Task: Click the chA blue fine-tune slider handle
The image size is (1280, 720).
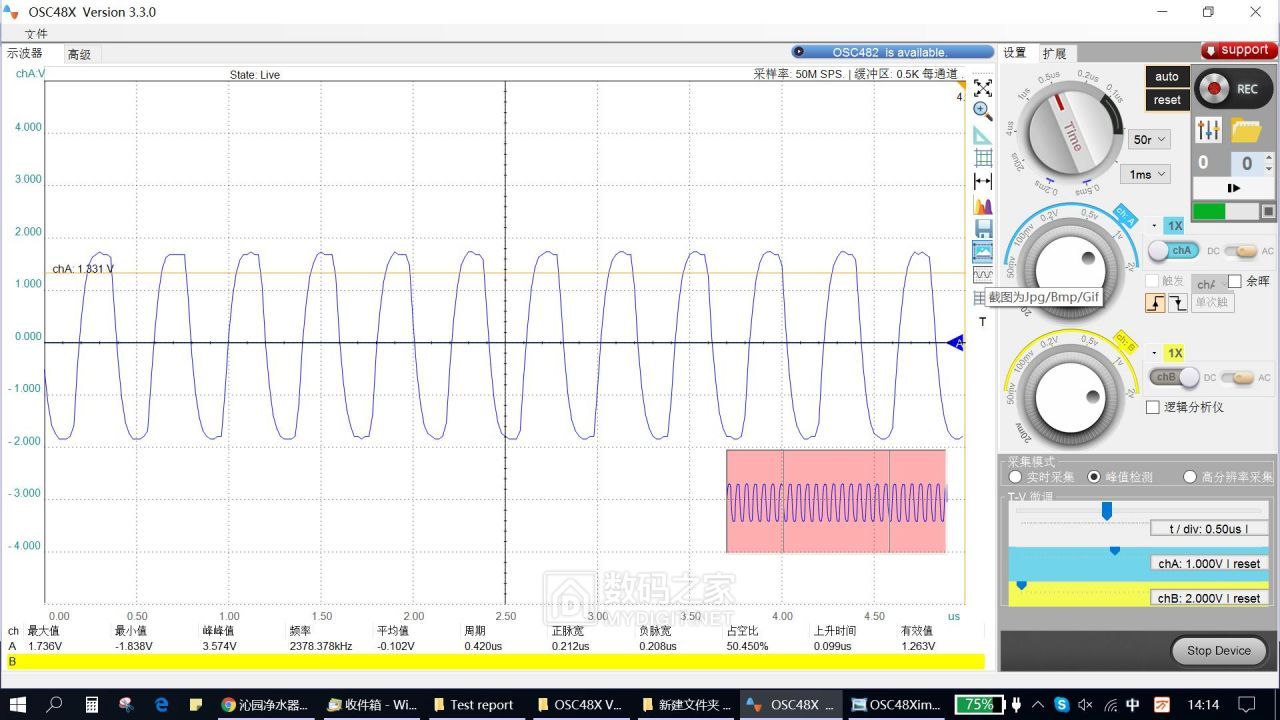Action: click(1115, 550)
